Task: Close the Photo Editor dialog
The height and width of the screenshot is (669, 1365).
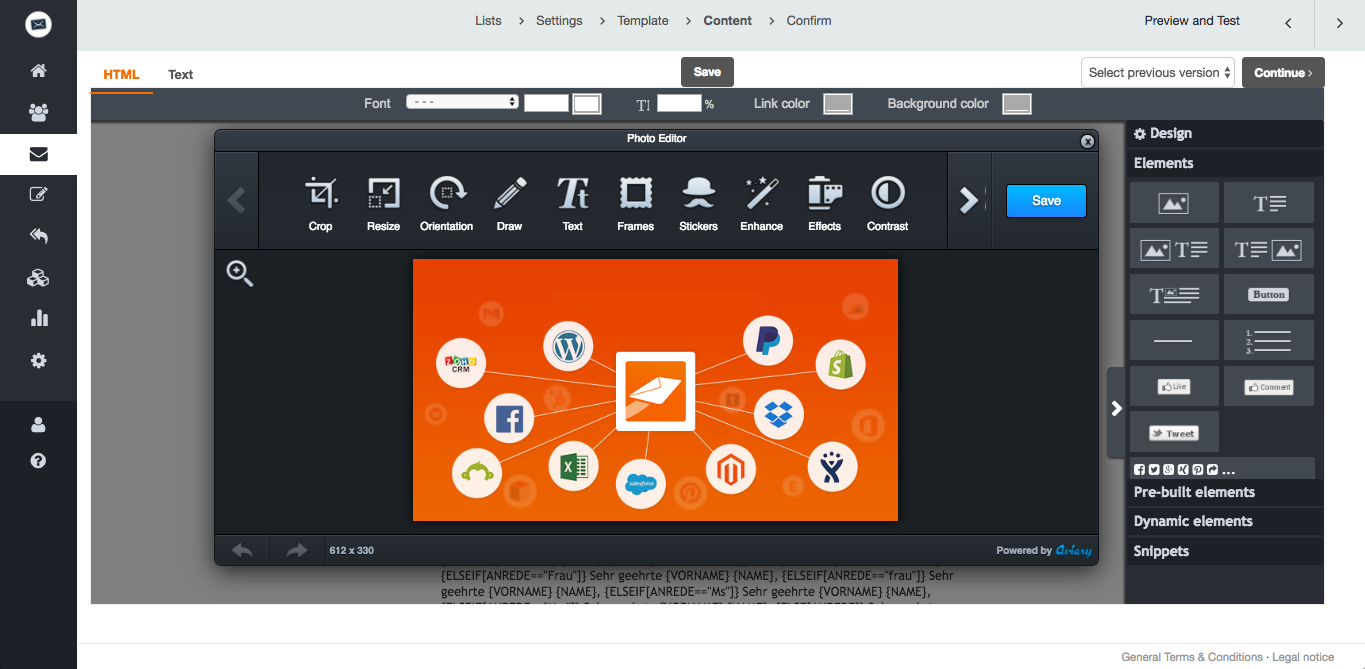Action: [1087, 142]
